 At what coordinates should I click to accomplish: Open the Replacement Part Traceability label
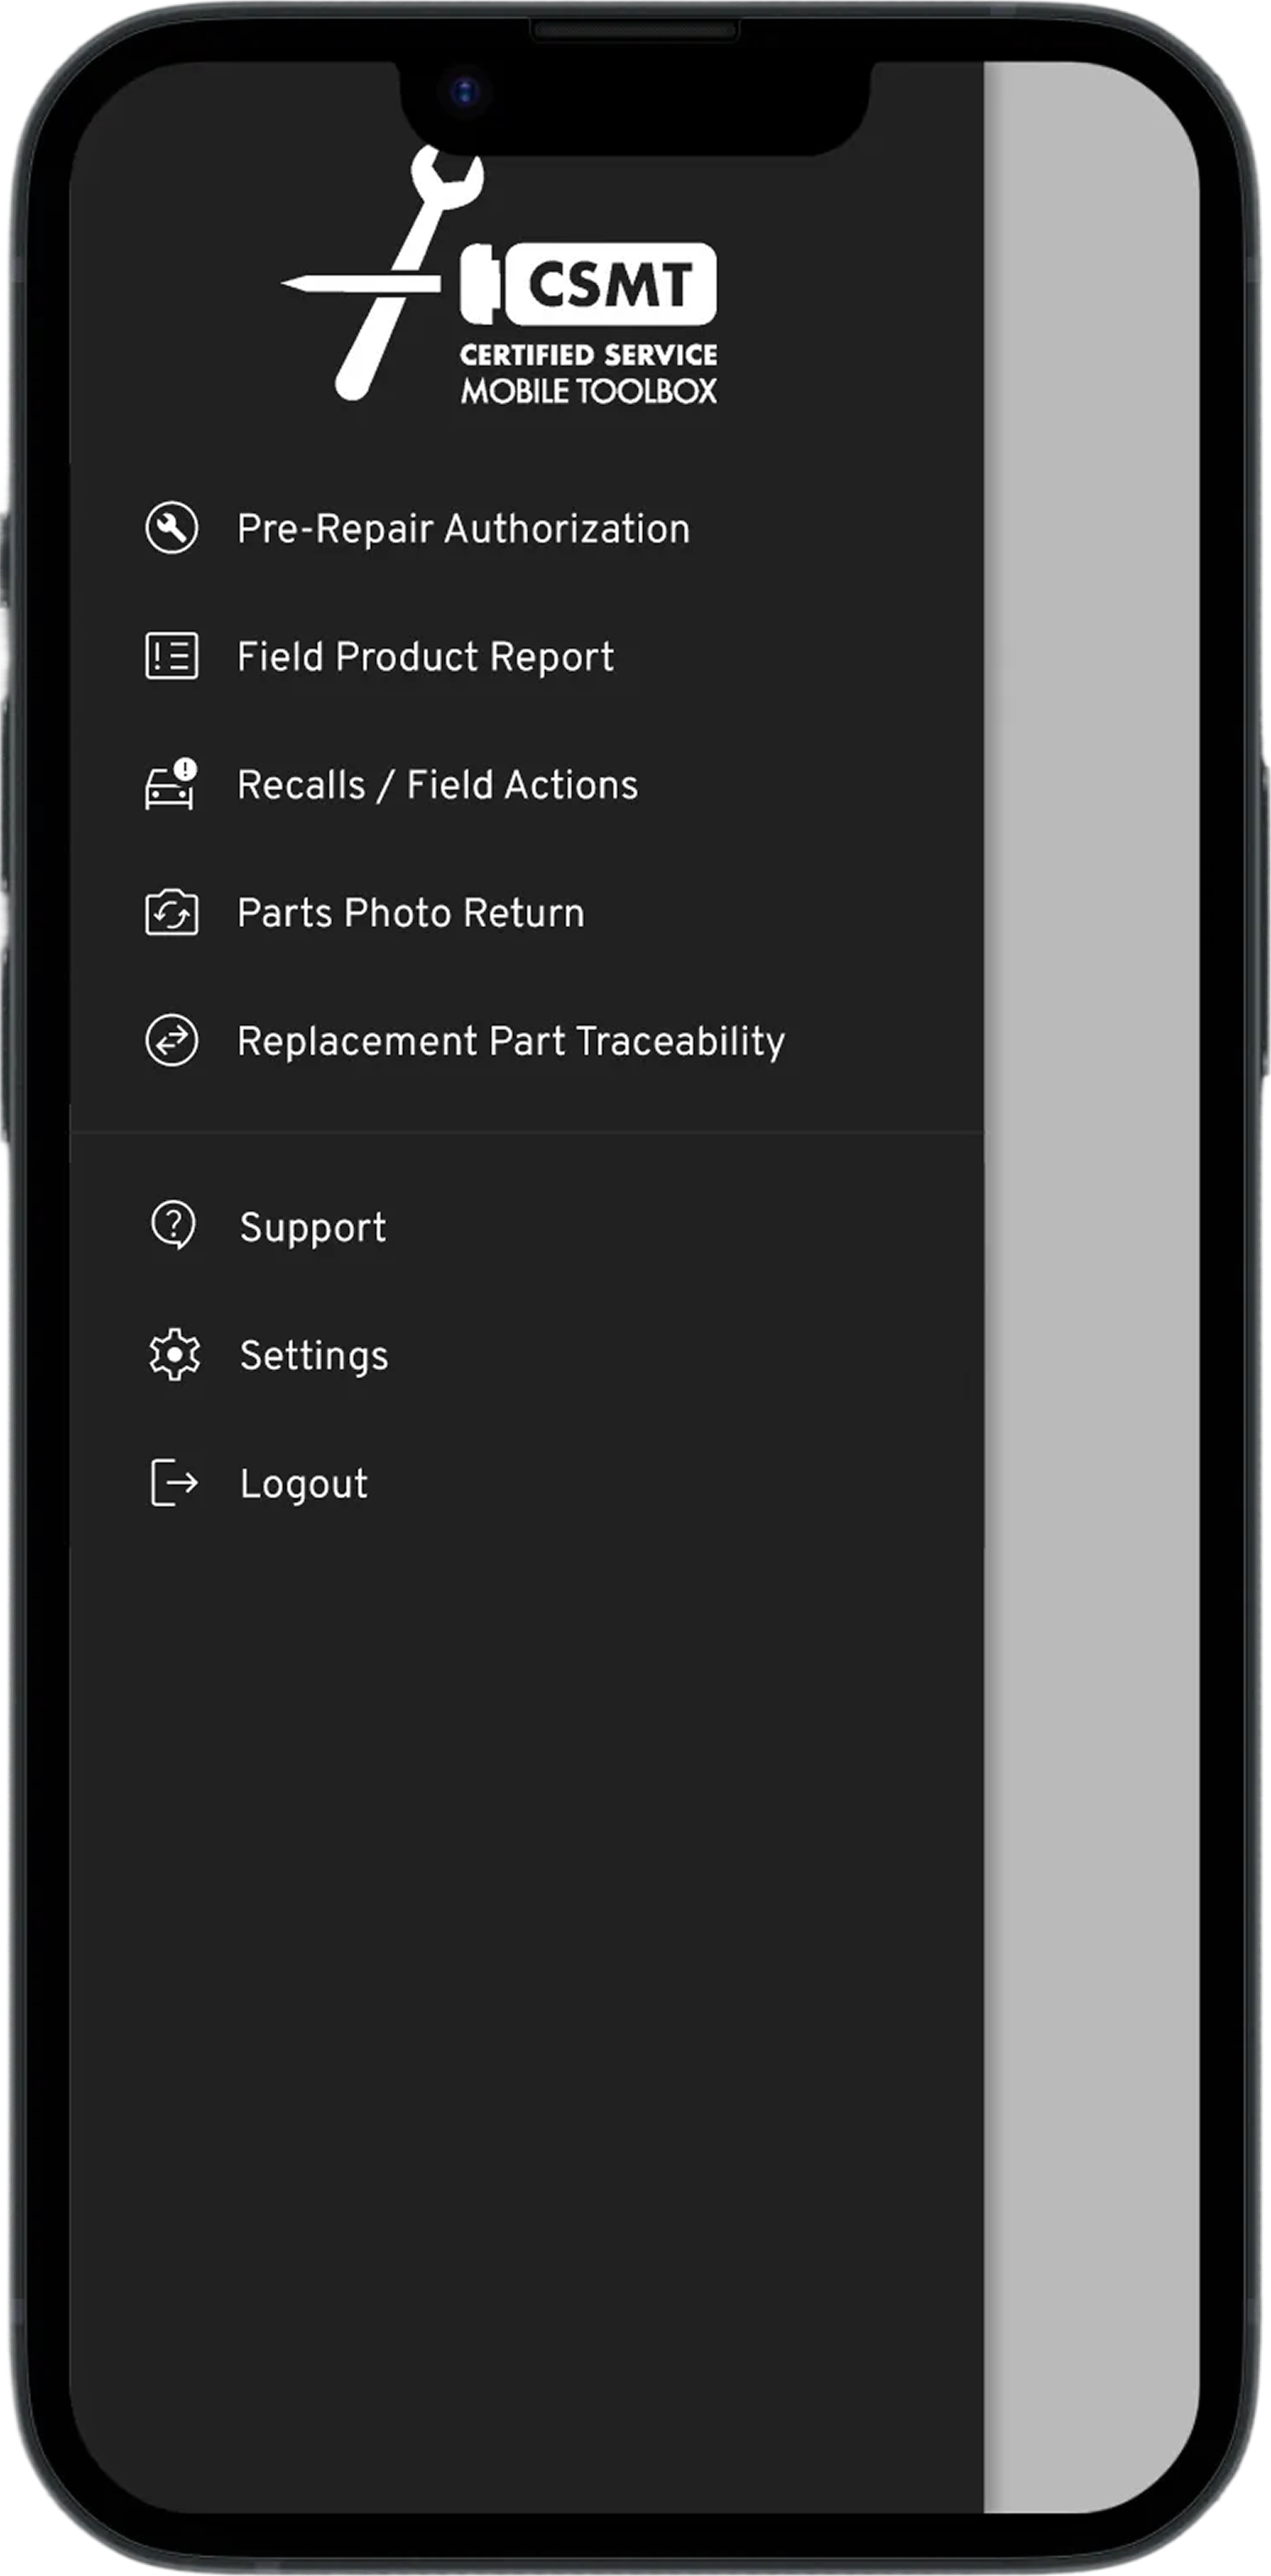[510, 1041]
